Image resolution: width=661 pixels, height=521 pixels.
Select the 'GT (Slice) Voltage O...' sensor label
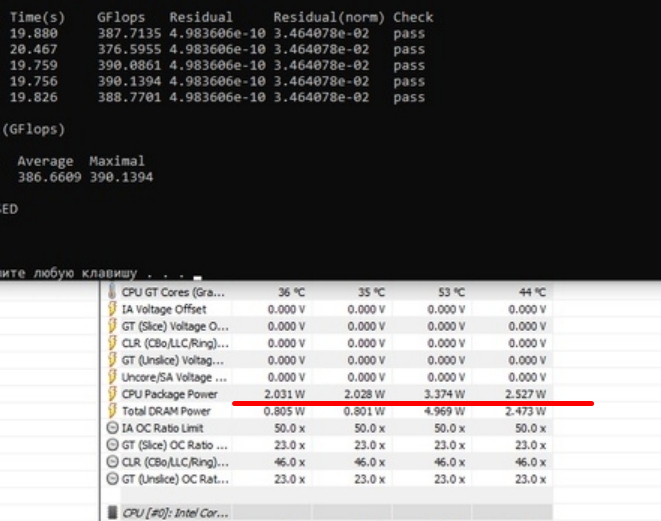[x=175, y=326]
